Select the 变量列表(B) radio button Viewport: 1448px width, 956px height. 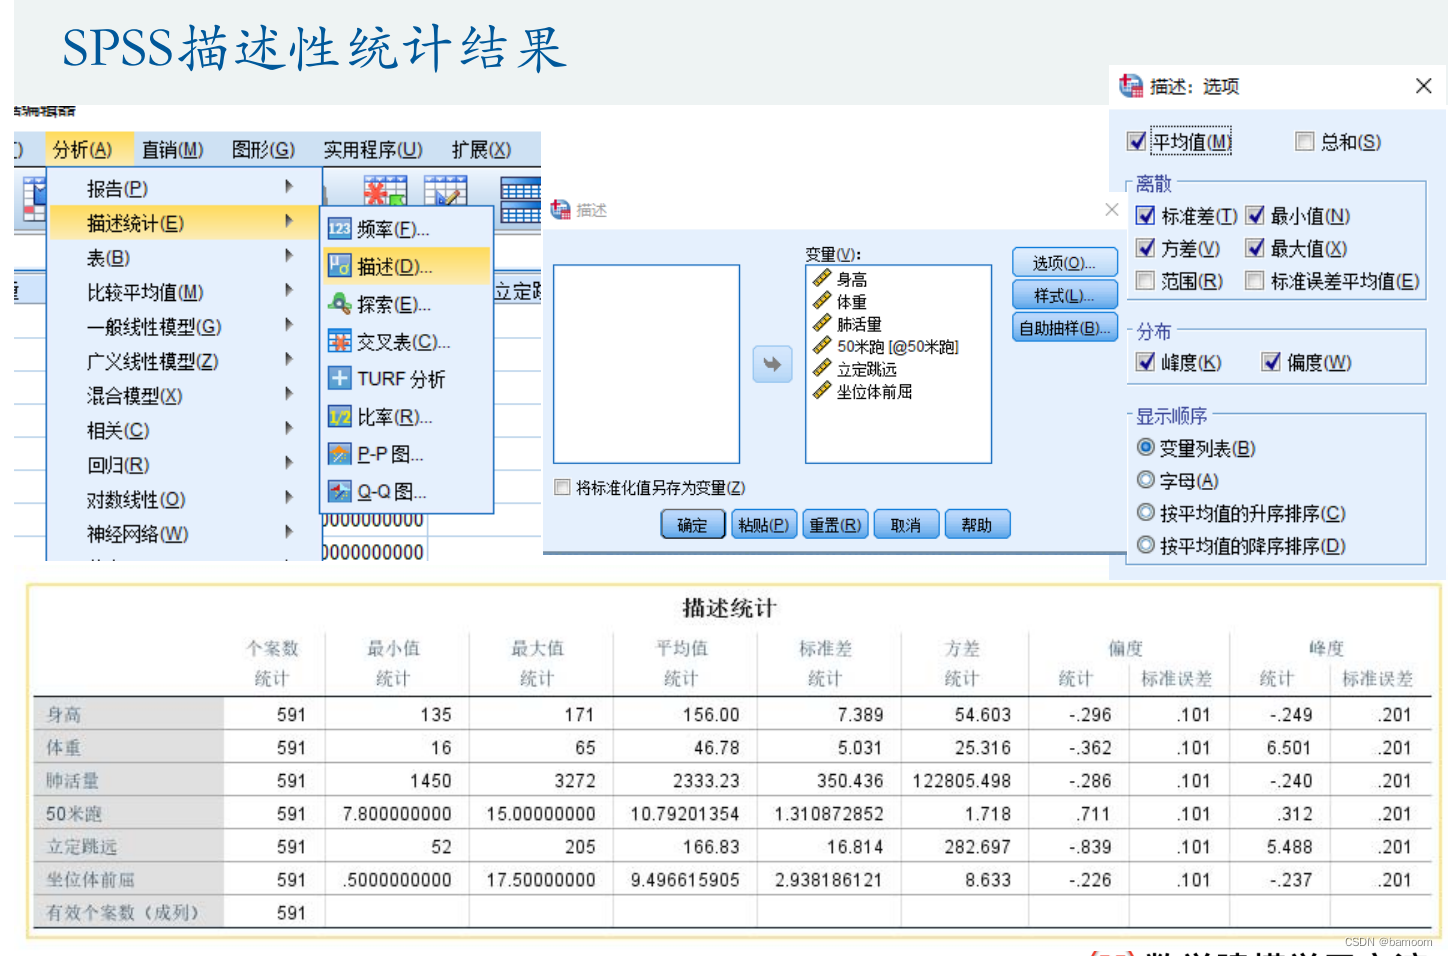coord(1146,447)
